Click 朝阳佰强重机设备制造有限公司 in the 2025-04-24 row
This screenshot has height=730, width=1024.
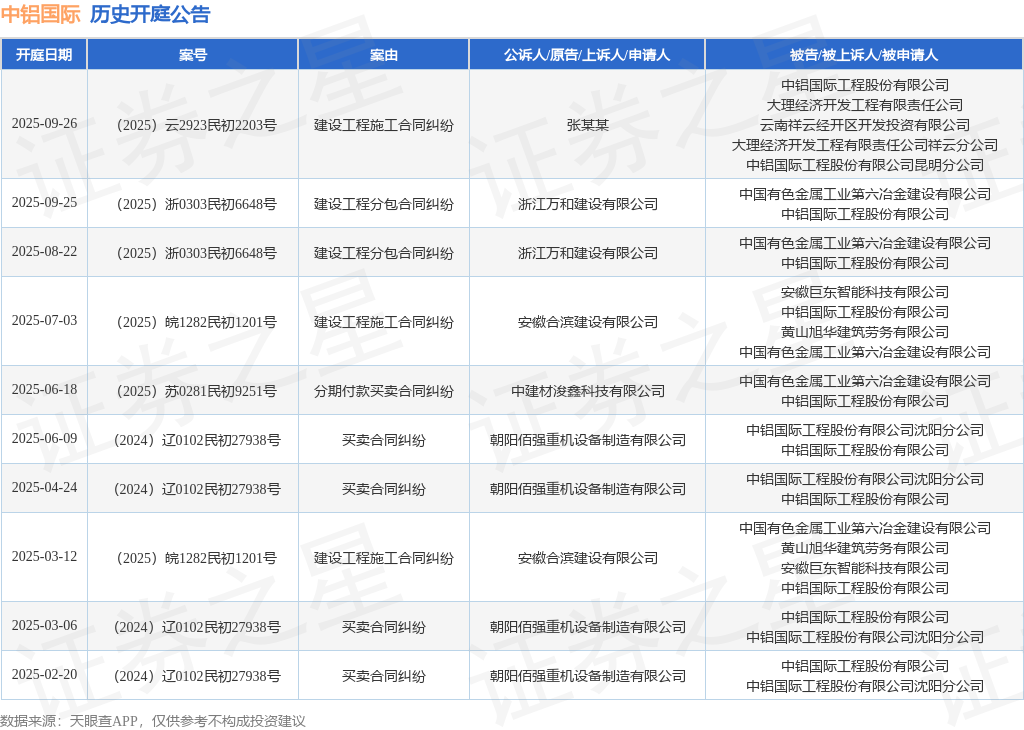point(587,490)
